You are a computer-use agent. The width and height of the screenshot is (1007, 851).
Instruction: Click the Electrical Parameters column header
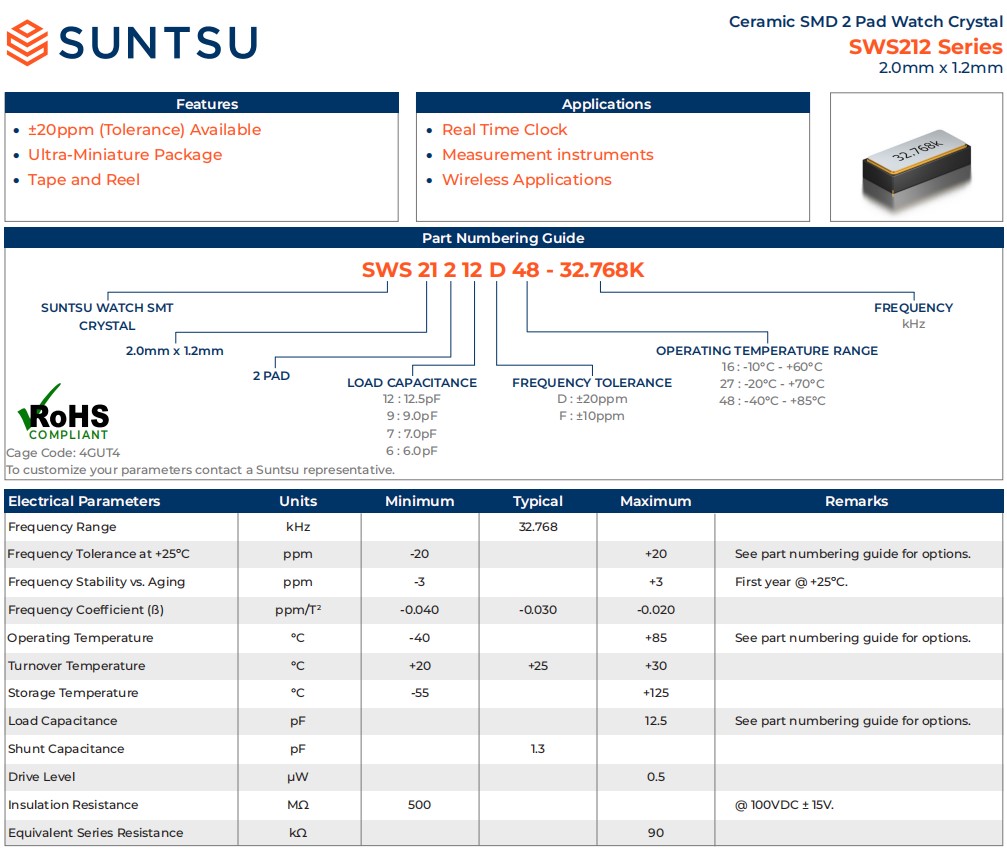click(x=84, y=501)
